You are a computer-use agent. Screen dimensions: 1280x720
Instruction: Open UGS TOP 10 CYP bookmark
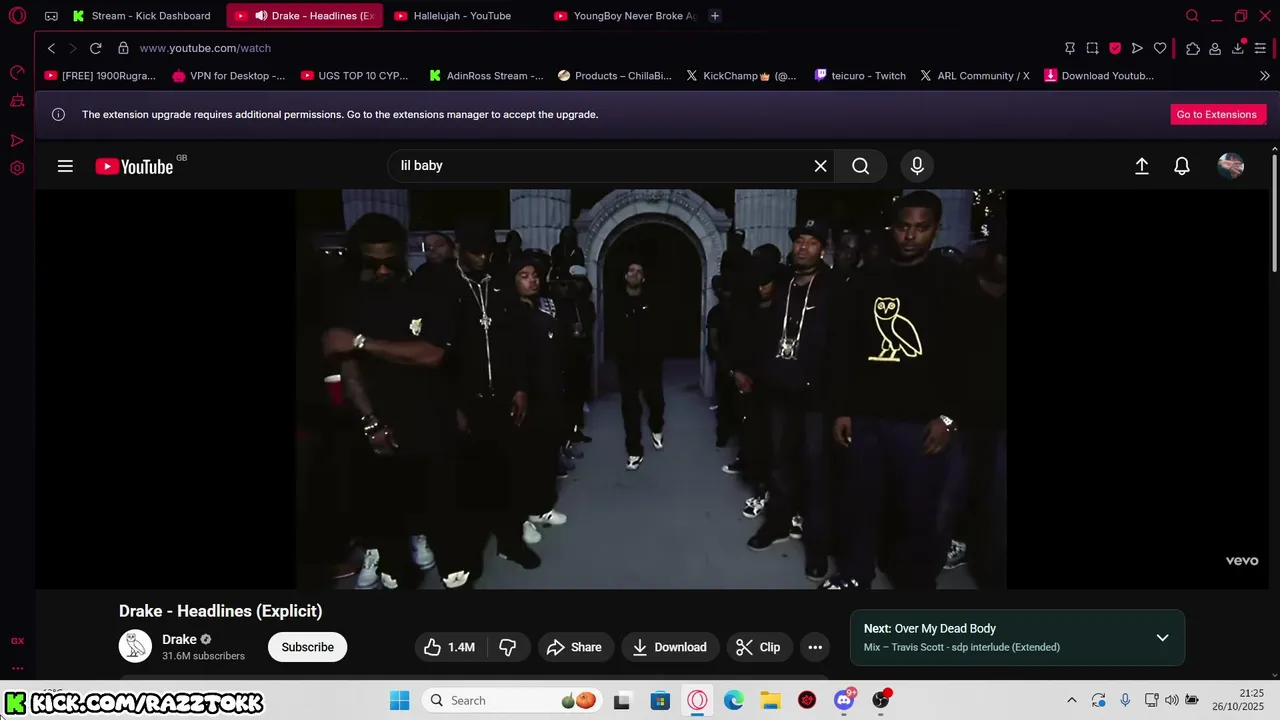tap(355, 75)
